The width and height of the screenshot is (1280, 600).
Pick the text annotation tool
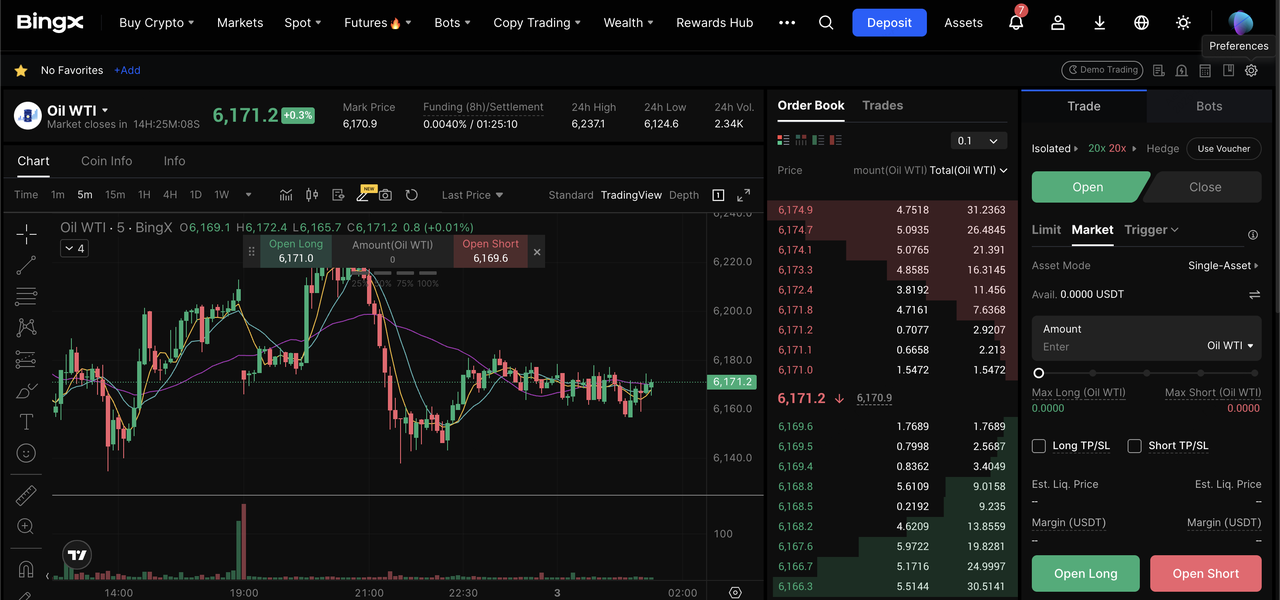coord(27,421)
